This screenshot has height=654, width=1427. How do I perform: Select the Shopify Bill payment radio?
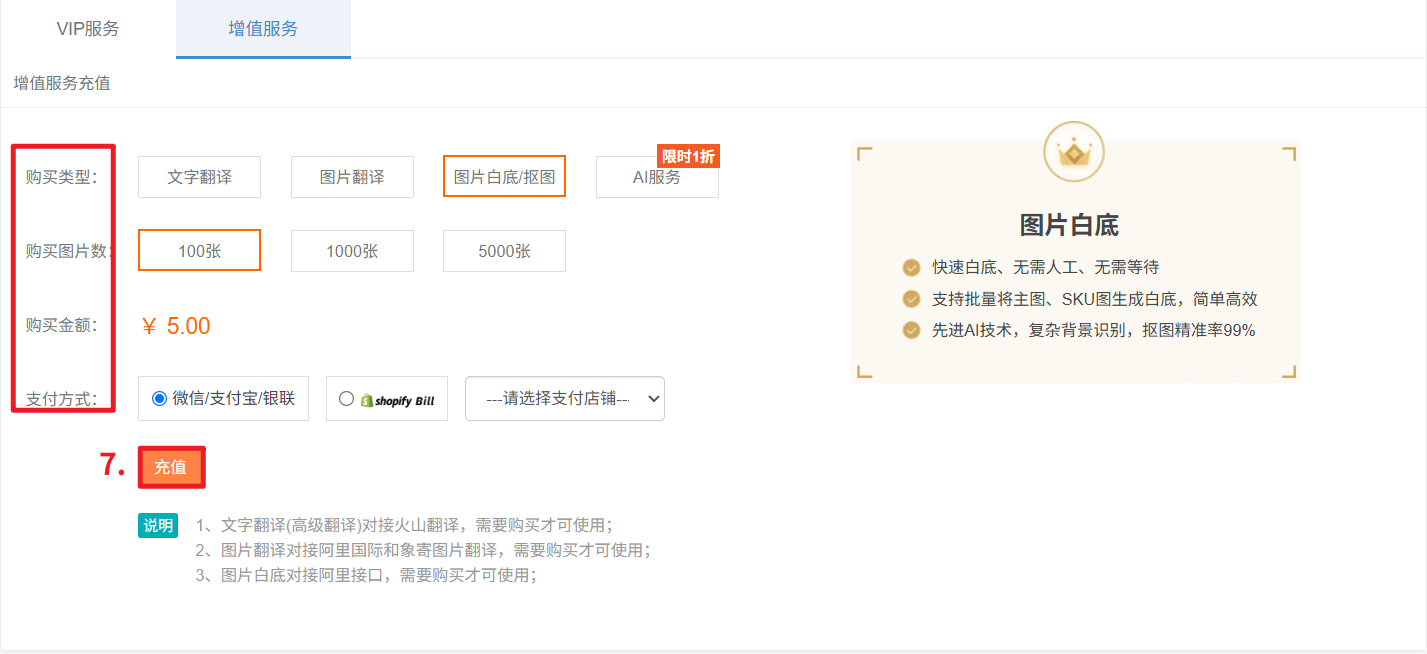pos(346,399)
